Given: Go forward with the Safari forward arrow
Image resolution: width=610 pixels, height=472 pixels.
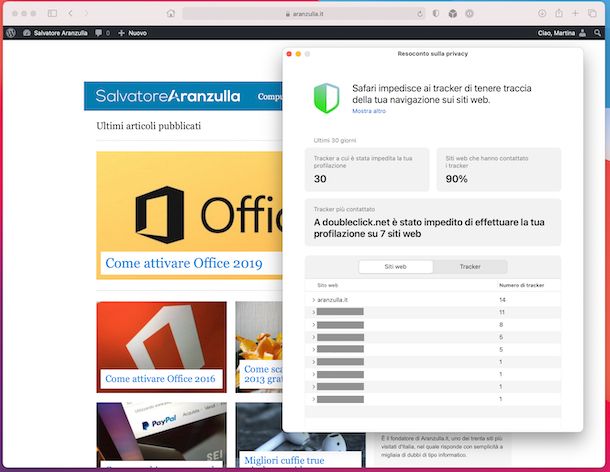Looking at the screenshot, I should (86, 13).
